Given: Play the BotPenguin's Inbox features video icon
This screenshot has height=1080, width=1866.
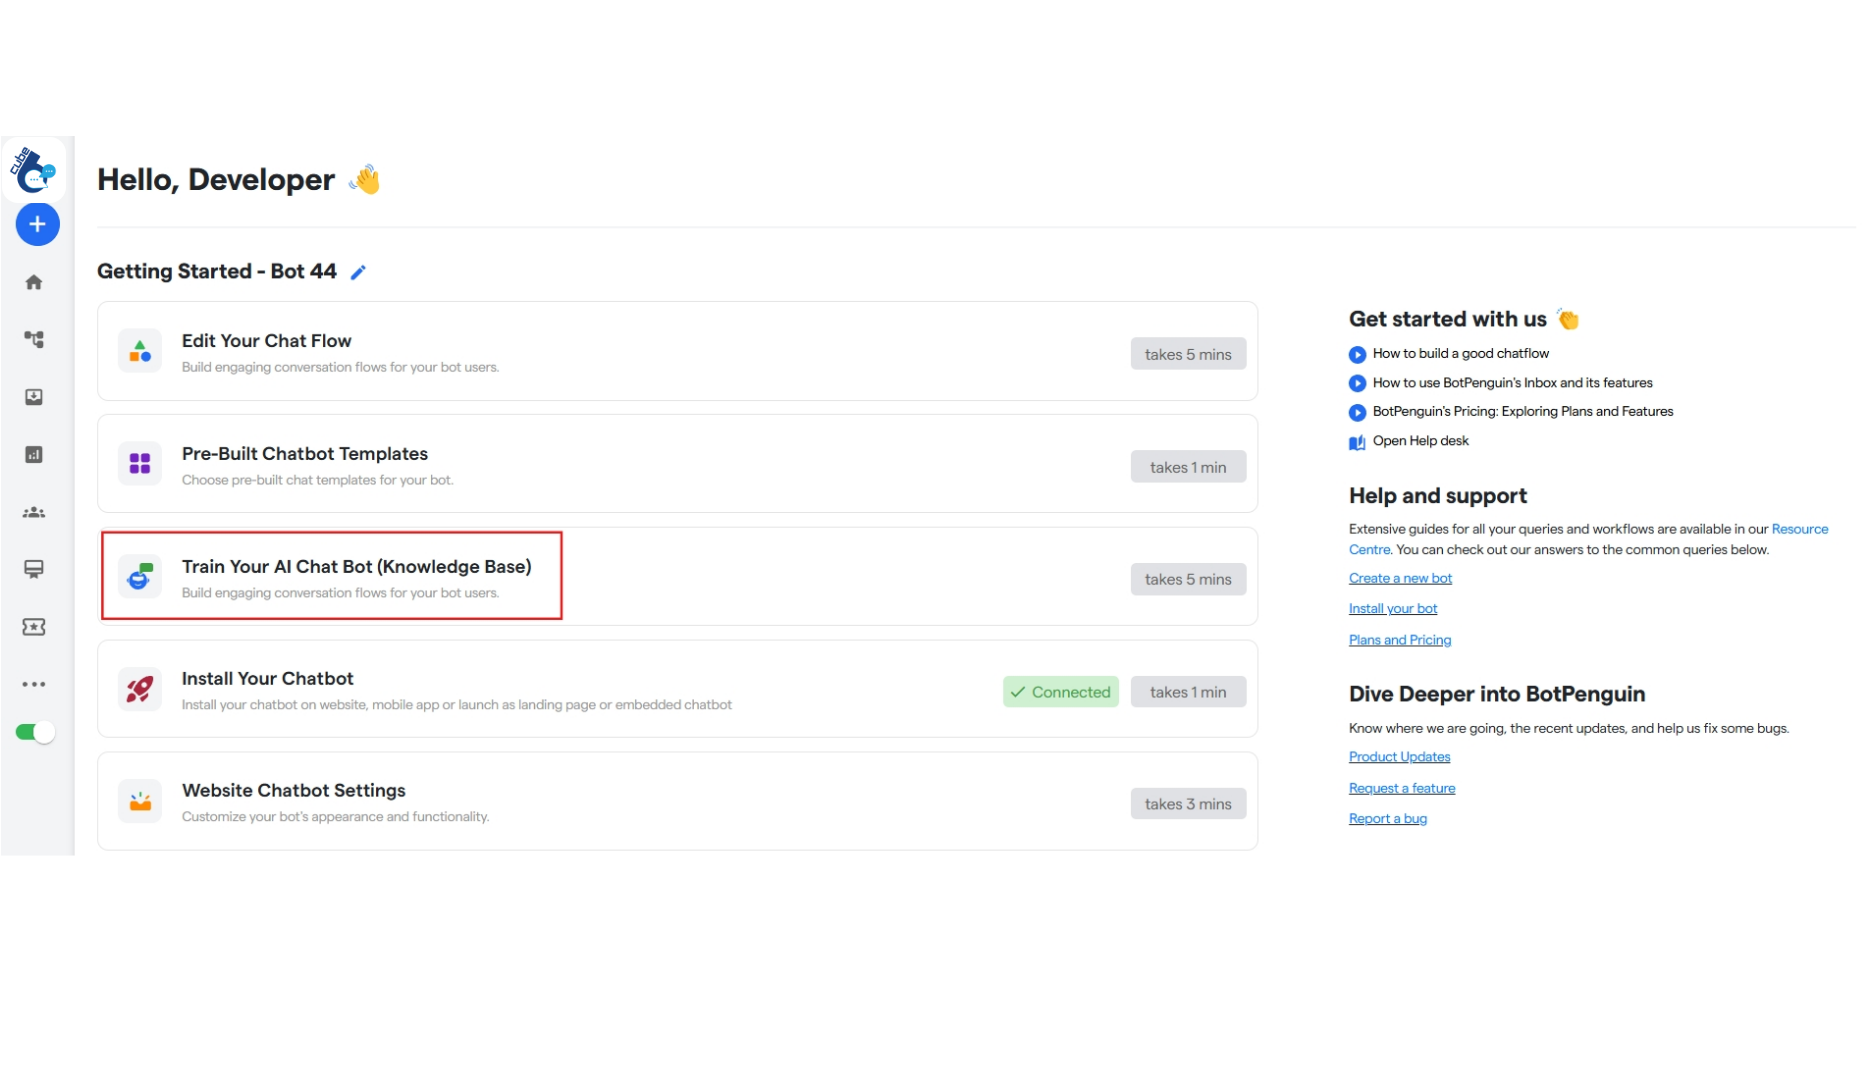Looking at the screenshot, I should [x=1357, y=383].
